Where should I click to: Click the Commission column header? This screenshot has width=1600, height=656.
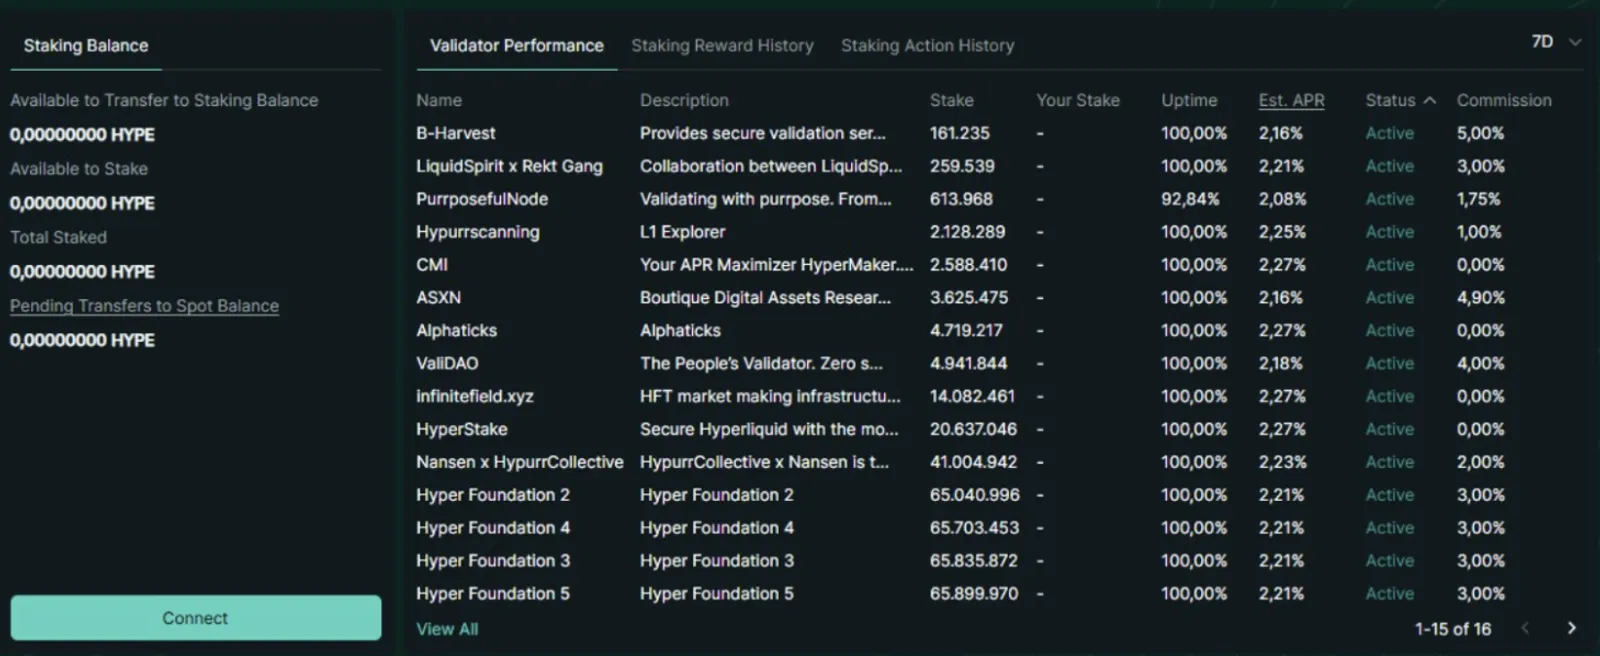(1504, 100)
